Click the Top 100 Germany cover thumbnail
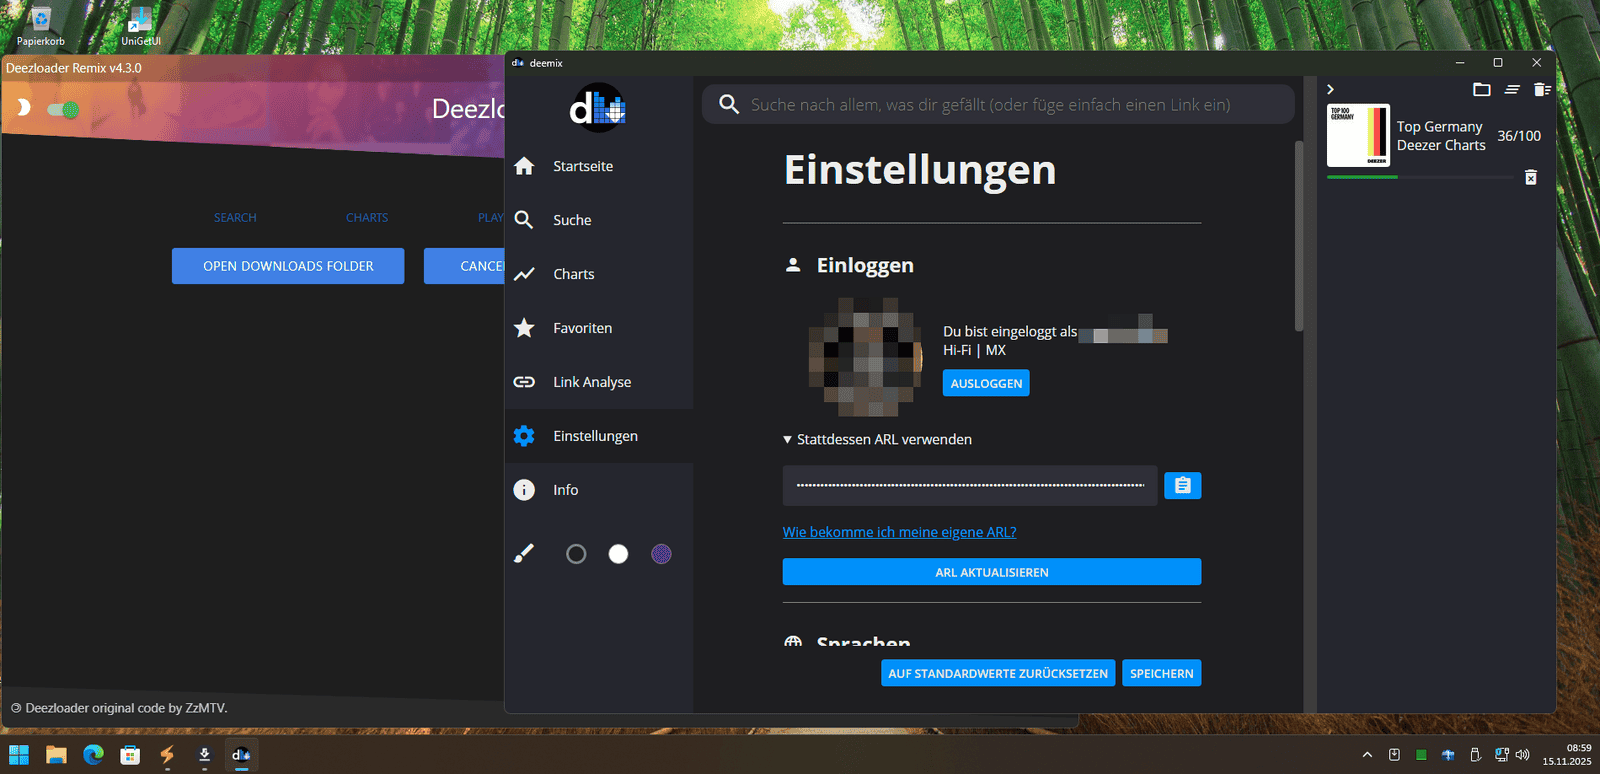 (1358, 135)
